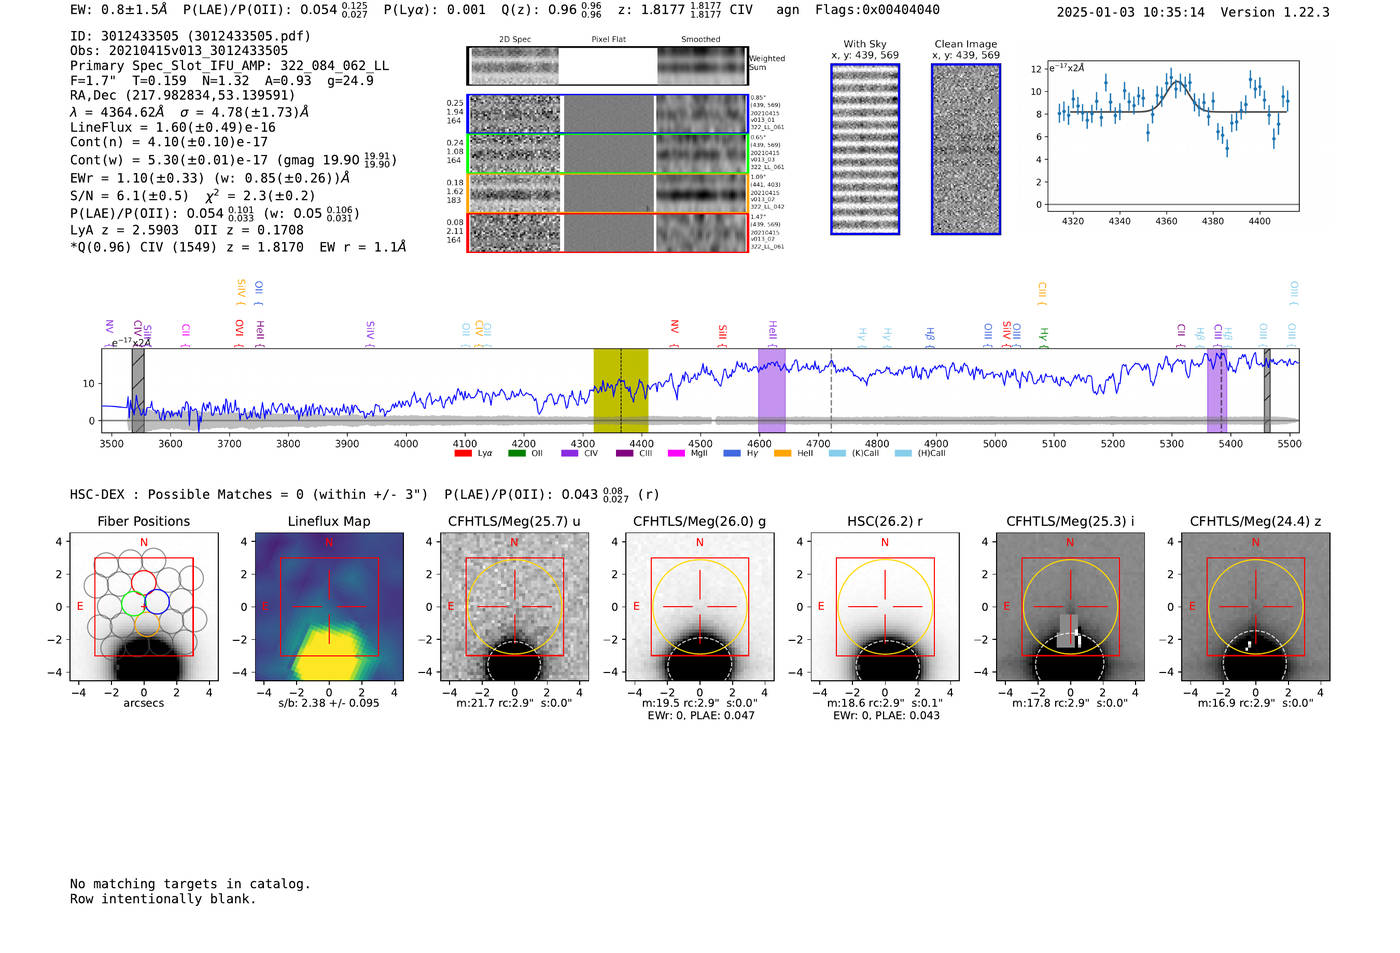Click the gray hatched band near 5460 Å

tap(1266, 390)
